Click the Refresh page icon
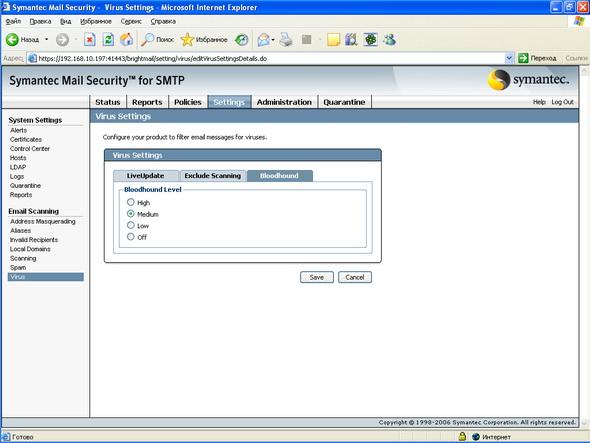590x443 pixels. click(x=108, y=40)
